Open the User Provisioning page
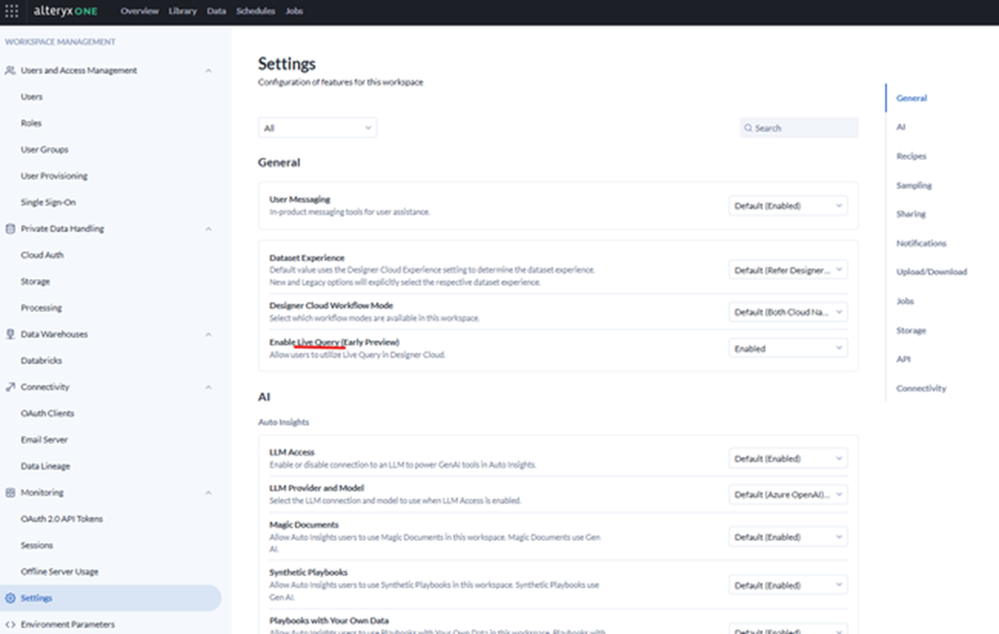 [54, 176]
